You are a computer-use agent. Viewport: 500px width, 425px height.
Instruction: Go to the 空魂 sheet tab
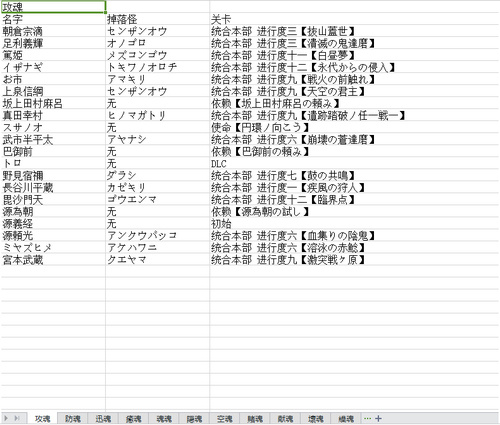[x=225, y=419]
